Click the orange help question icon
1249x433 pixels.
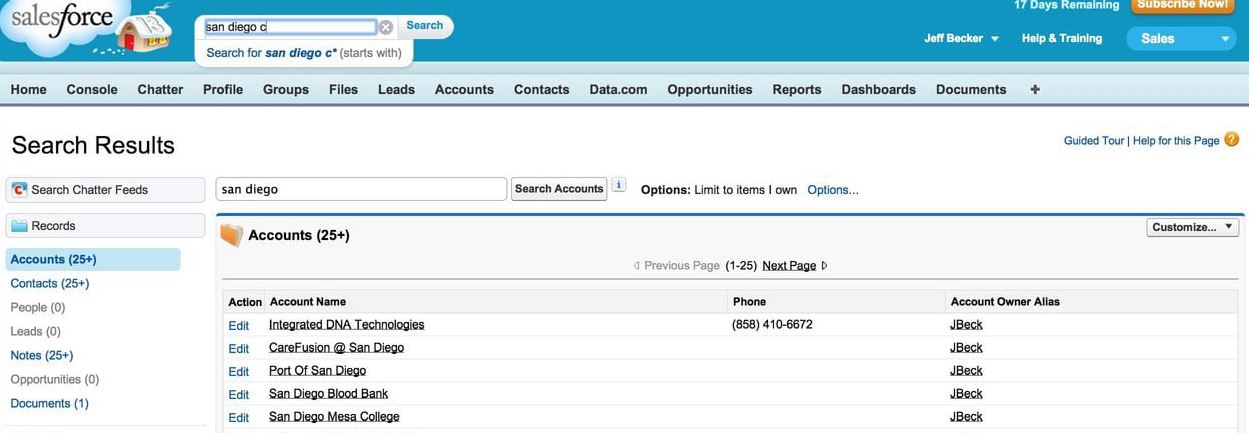(x=1231, y=140)
